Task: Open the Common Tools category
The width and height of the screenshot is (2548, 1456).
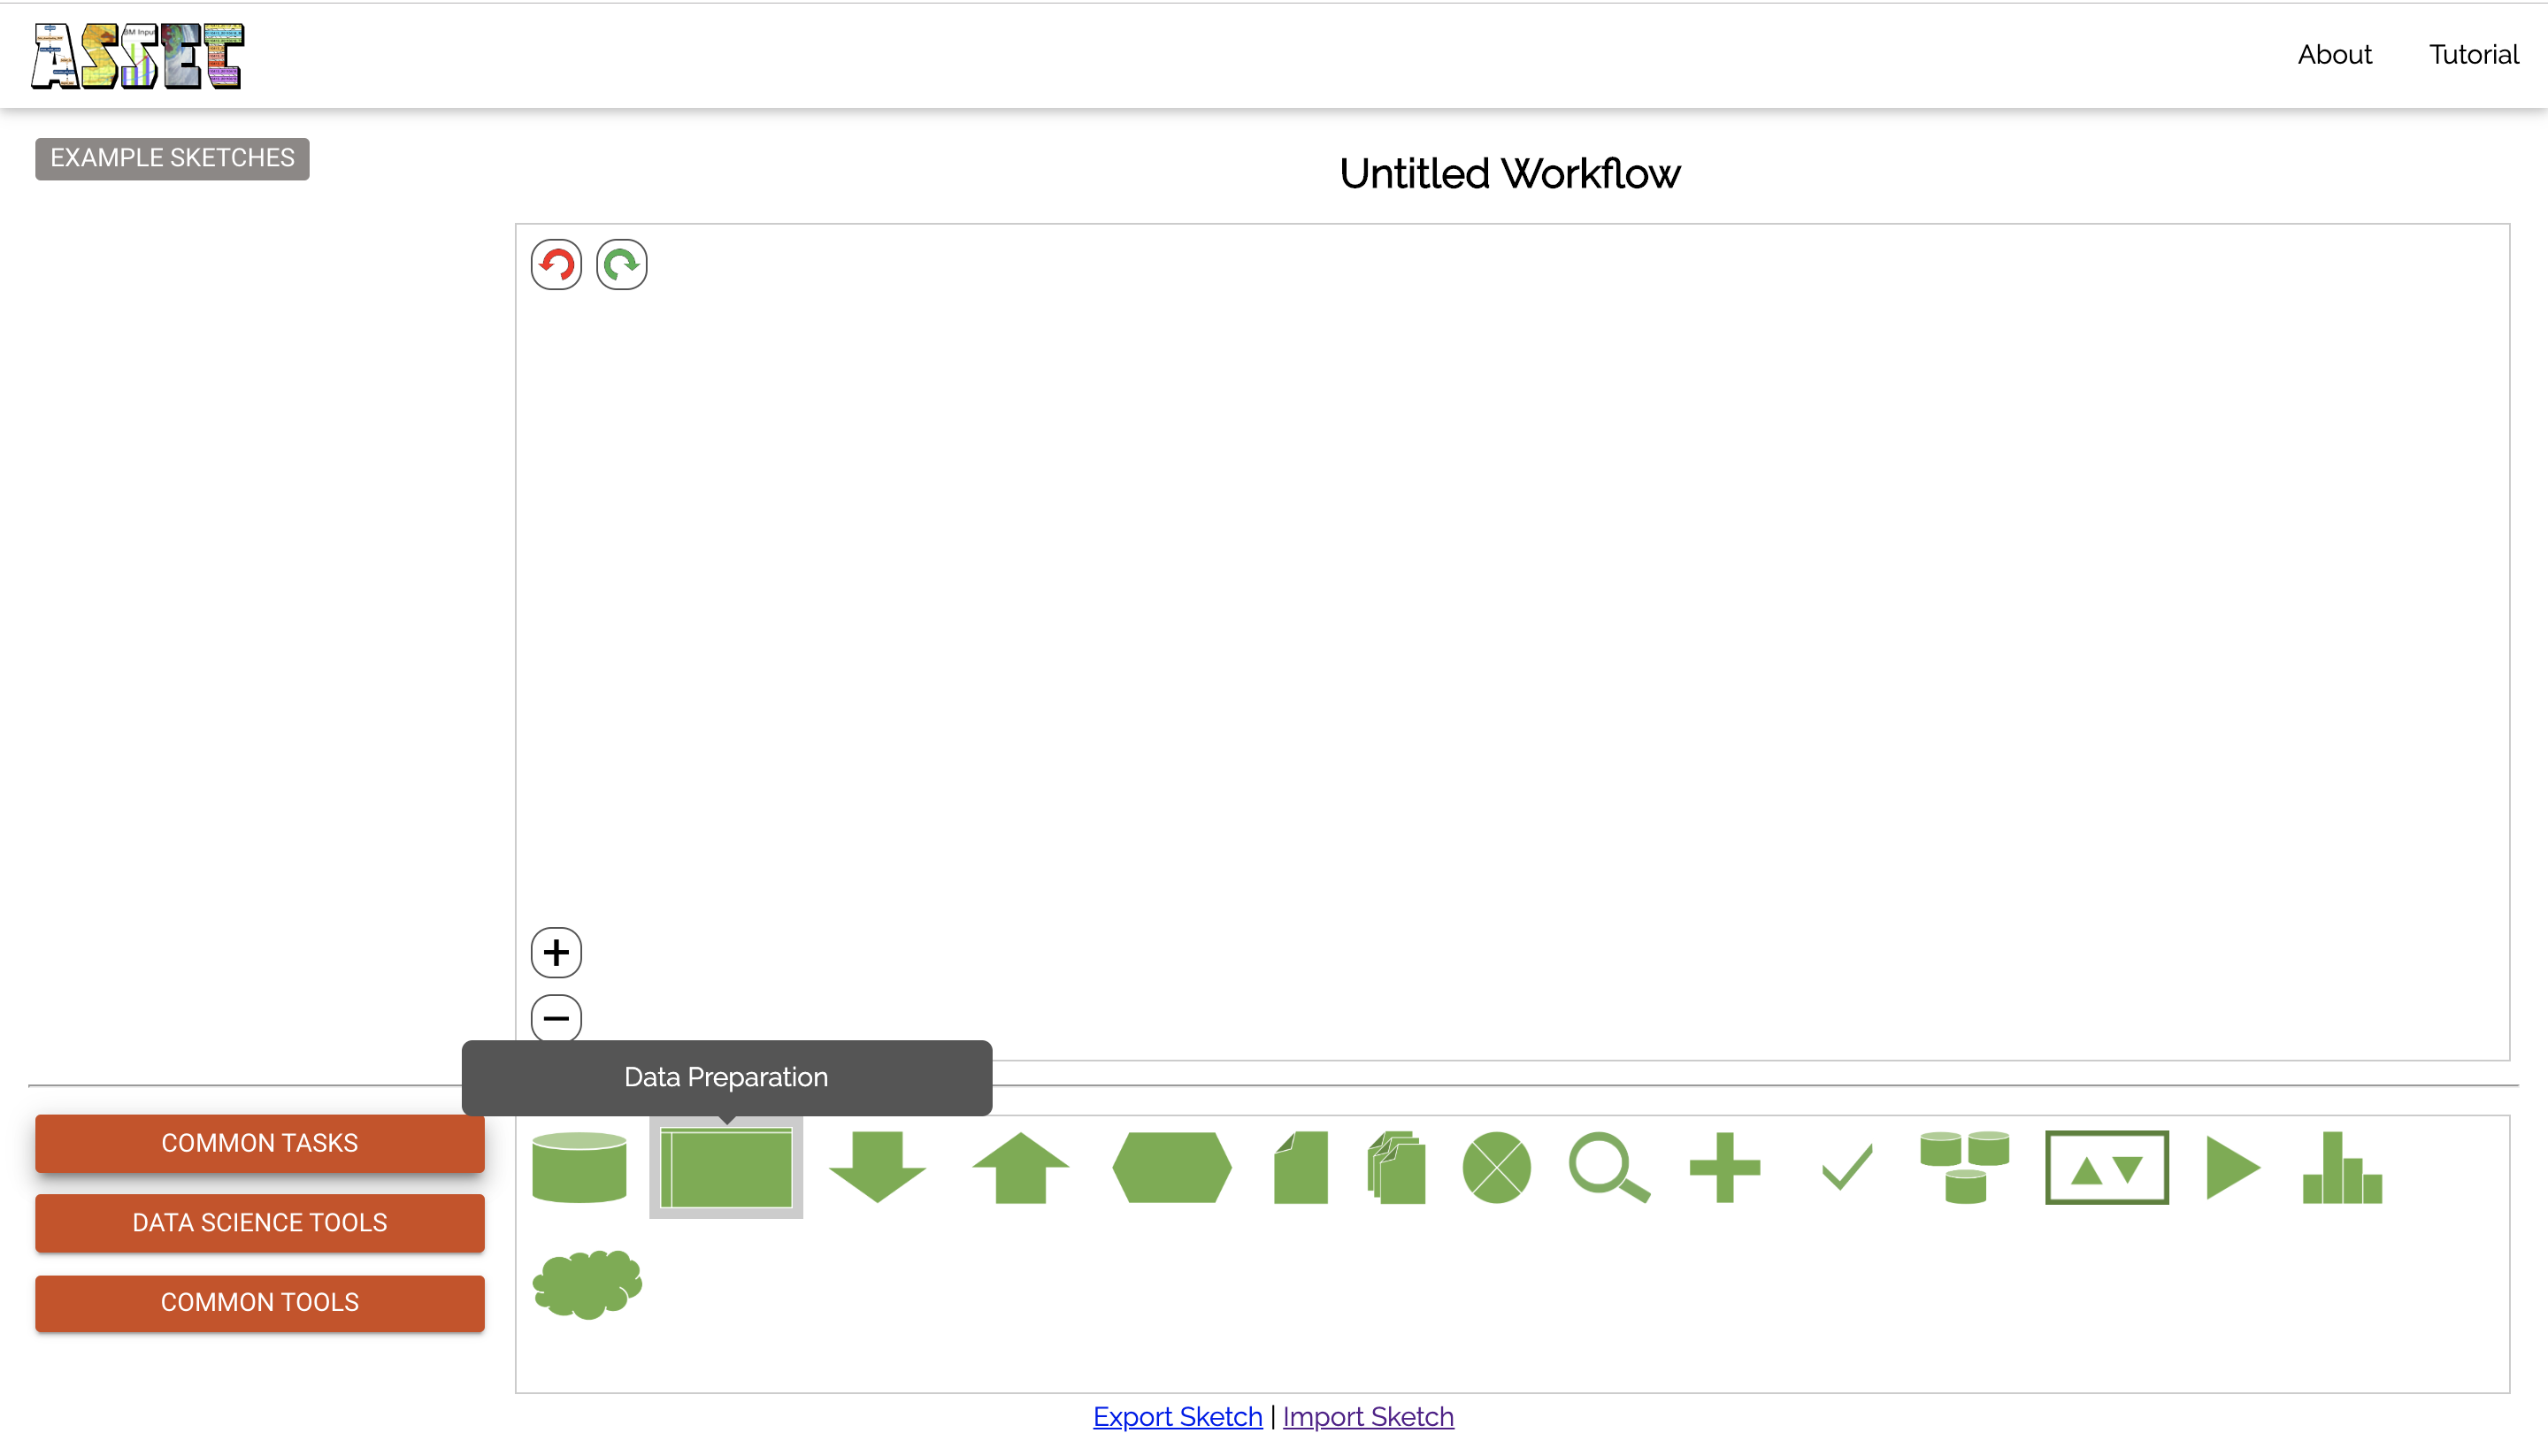Action: 260,1302
